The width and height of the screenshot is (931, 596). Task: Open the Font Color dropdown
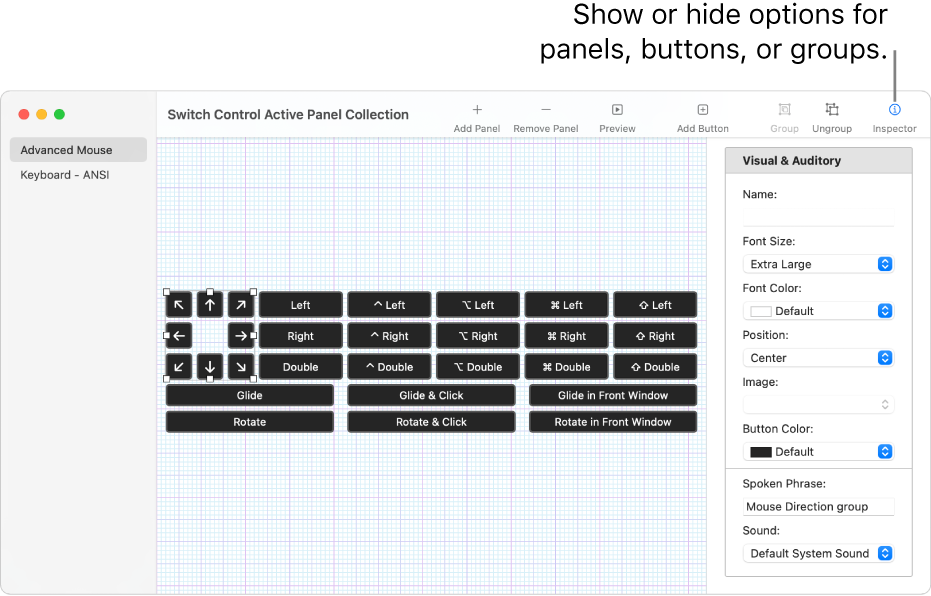(818, 311)
